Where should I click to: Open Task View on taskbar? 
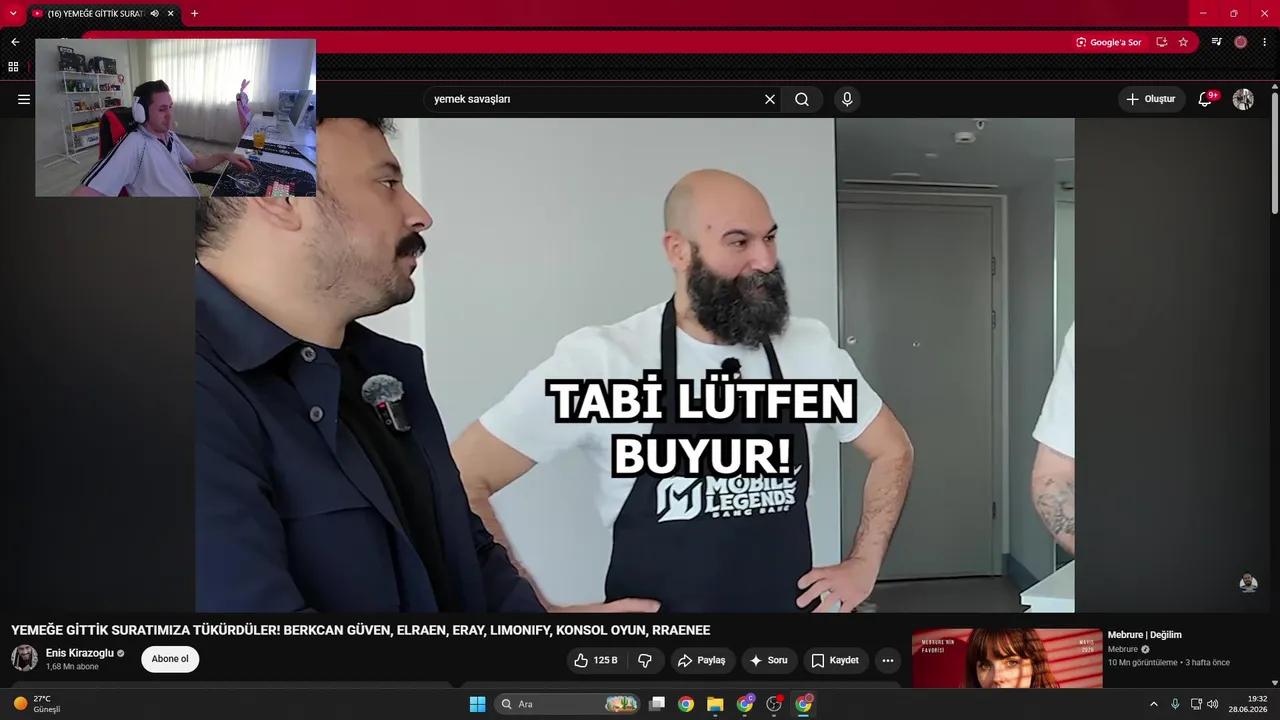(657, 704)
